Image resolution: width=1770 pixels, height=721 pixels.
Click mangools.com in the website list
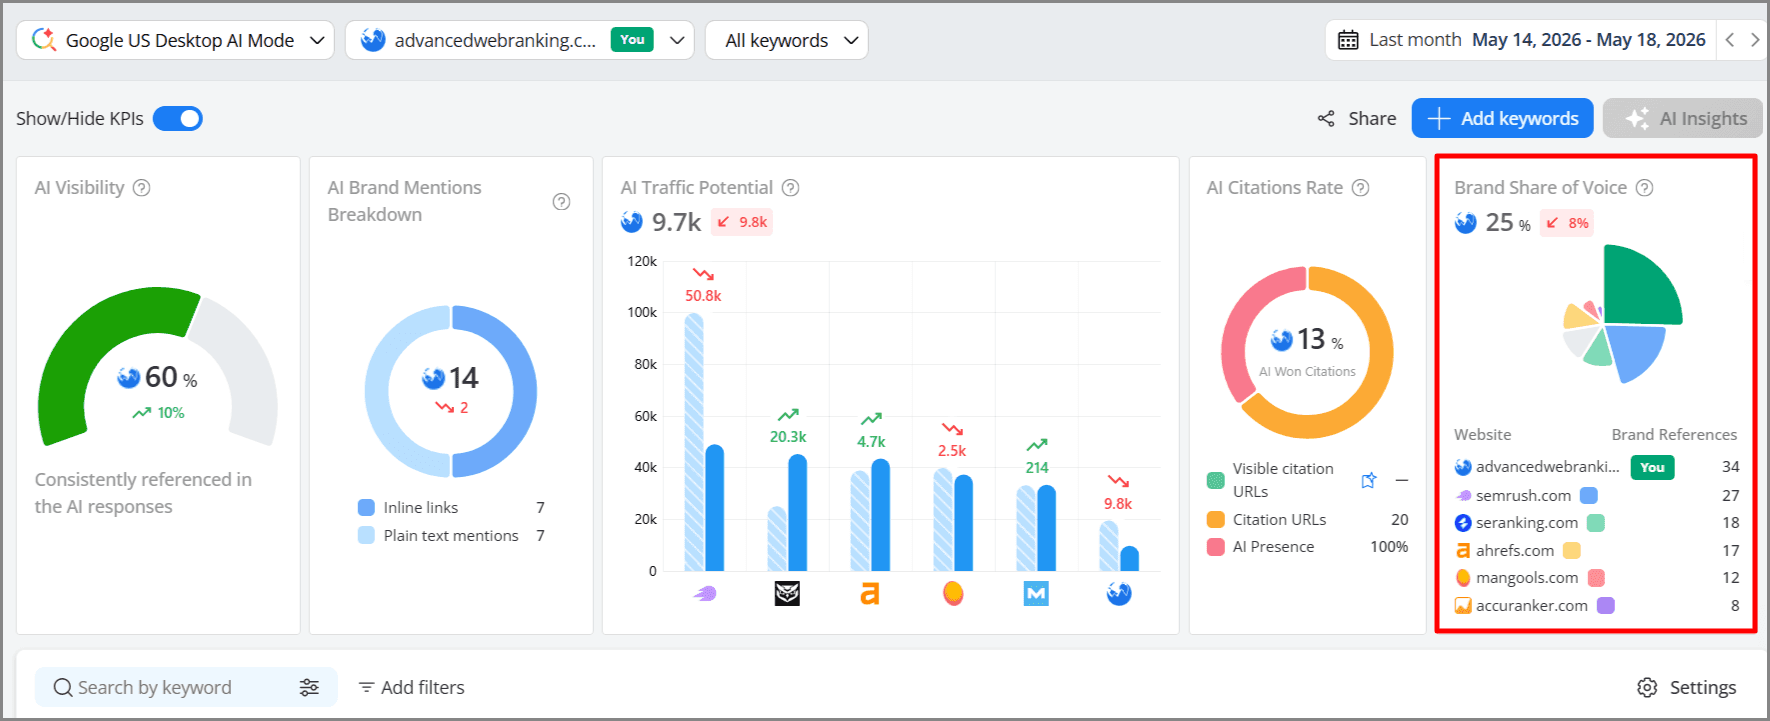pyautogui.click(x=1527, y=578)
